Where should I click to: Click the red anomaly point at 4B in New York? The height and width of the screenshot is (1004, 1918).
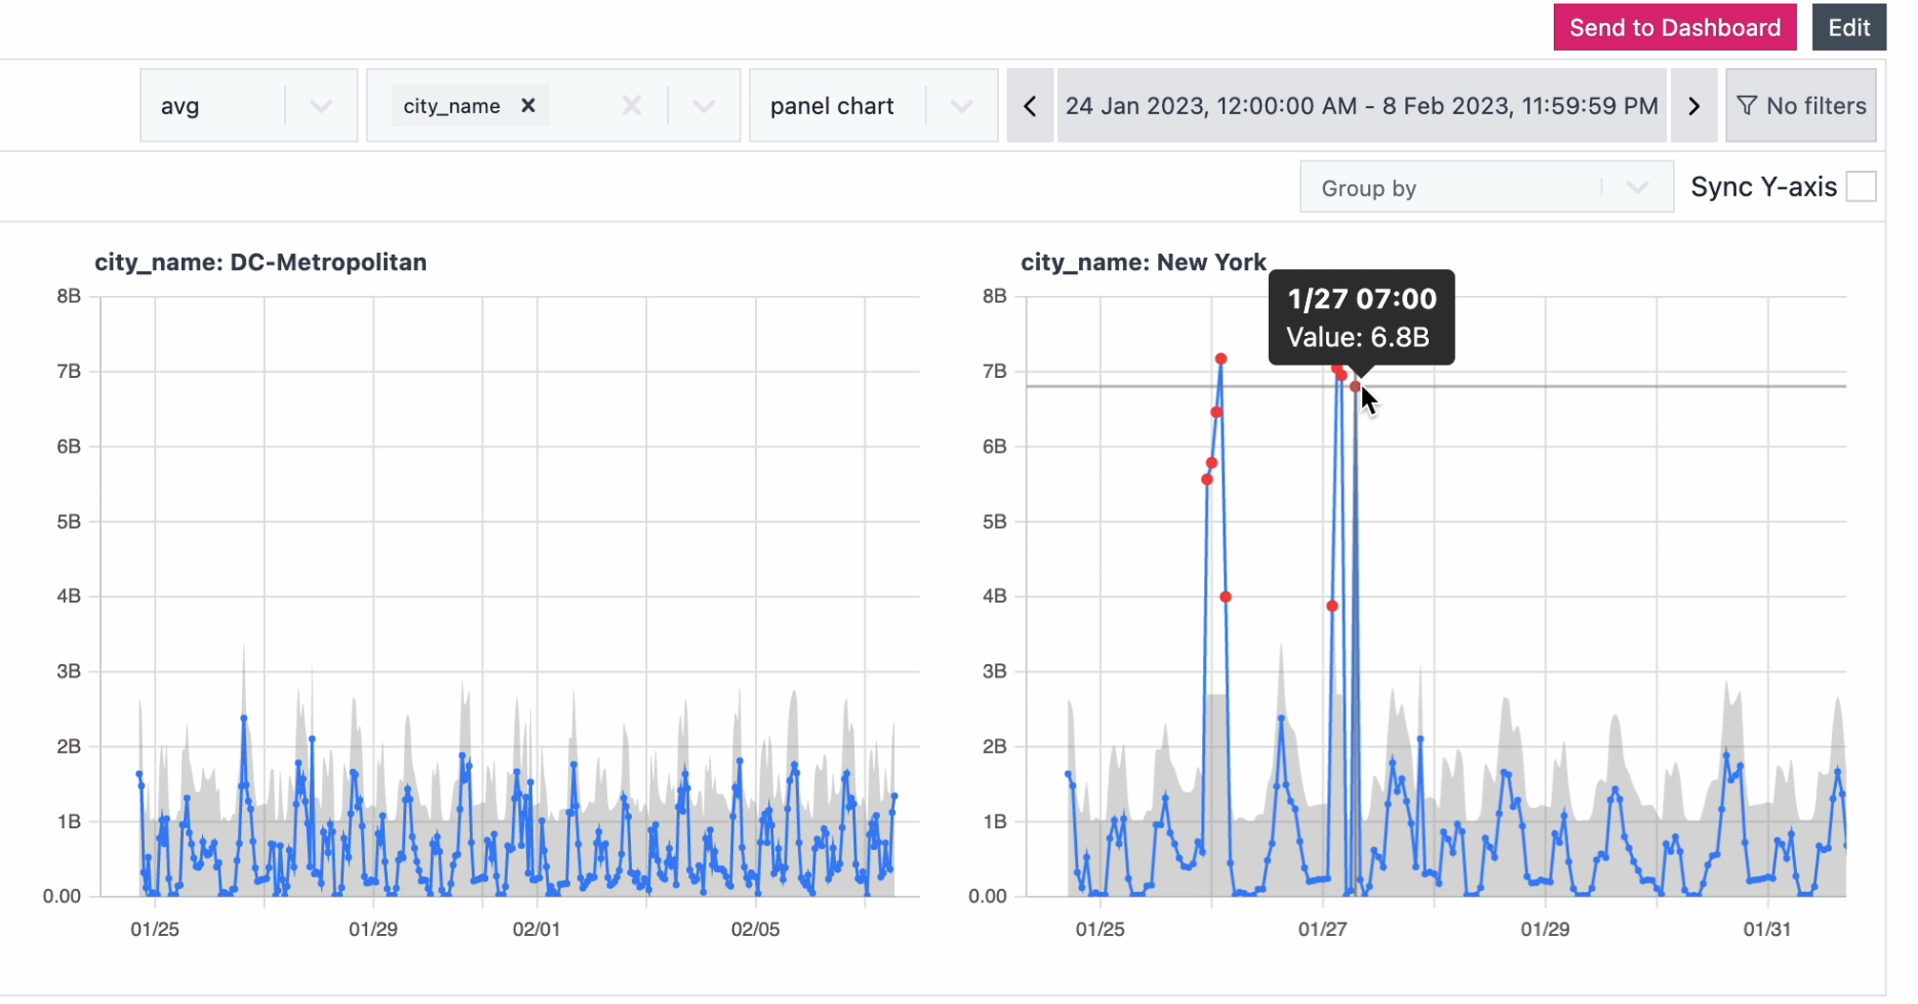point(1225,597)
